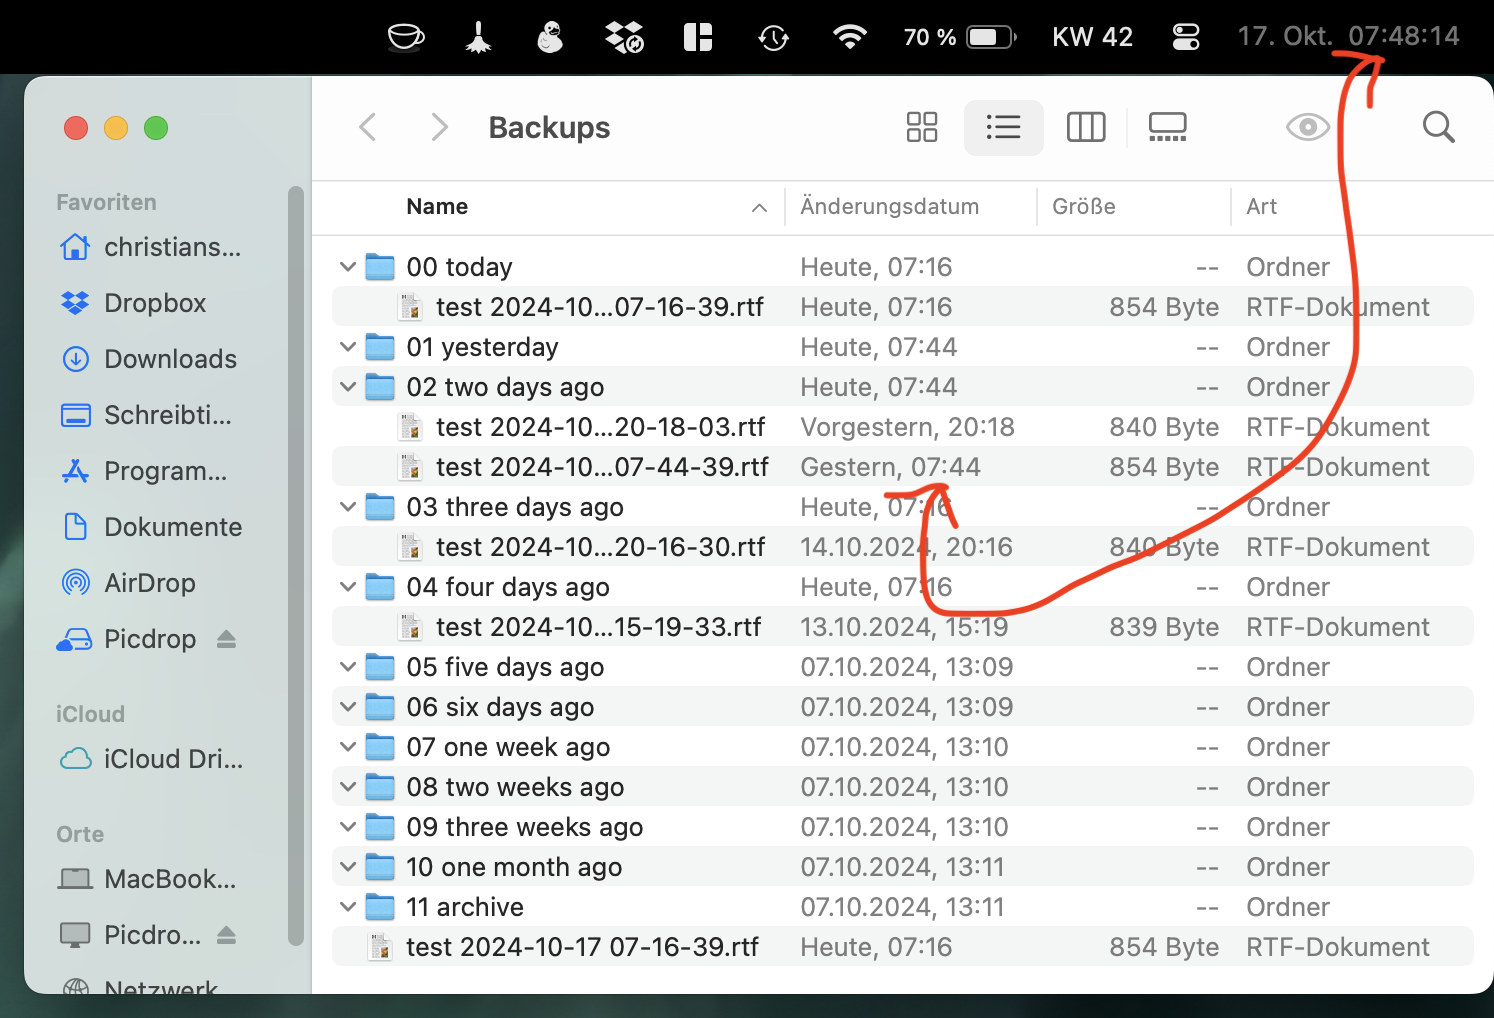The height and width of the screenshot is (1018, 1494).
Task: Switch to gallery view
Action: pyautogui.click(x=1167, y=127)
